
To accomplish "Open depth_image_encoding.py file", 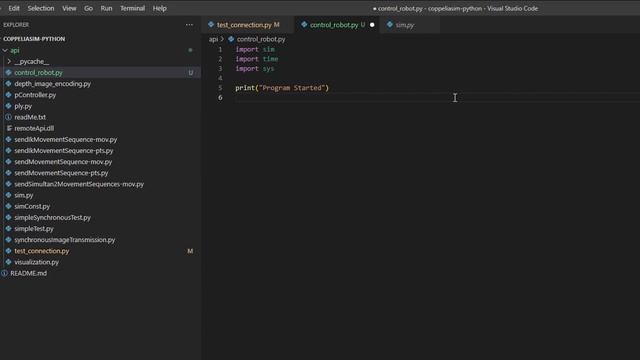I will [x=53, y=84].
